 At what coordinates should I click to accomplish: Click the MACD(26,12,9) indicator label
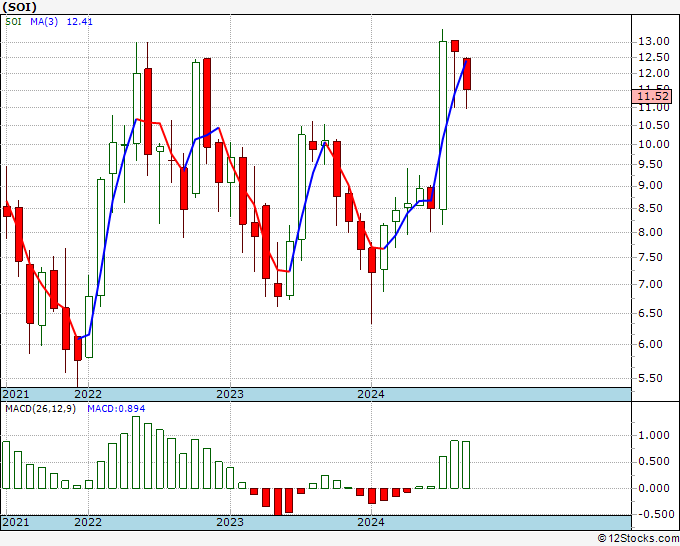[x=40, y=409]
